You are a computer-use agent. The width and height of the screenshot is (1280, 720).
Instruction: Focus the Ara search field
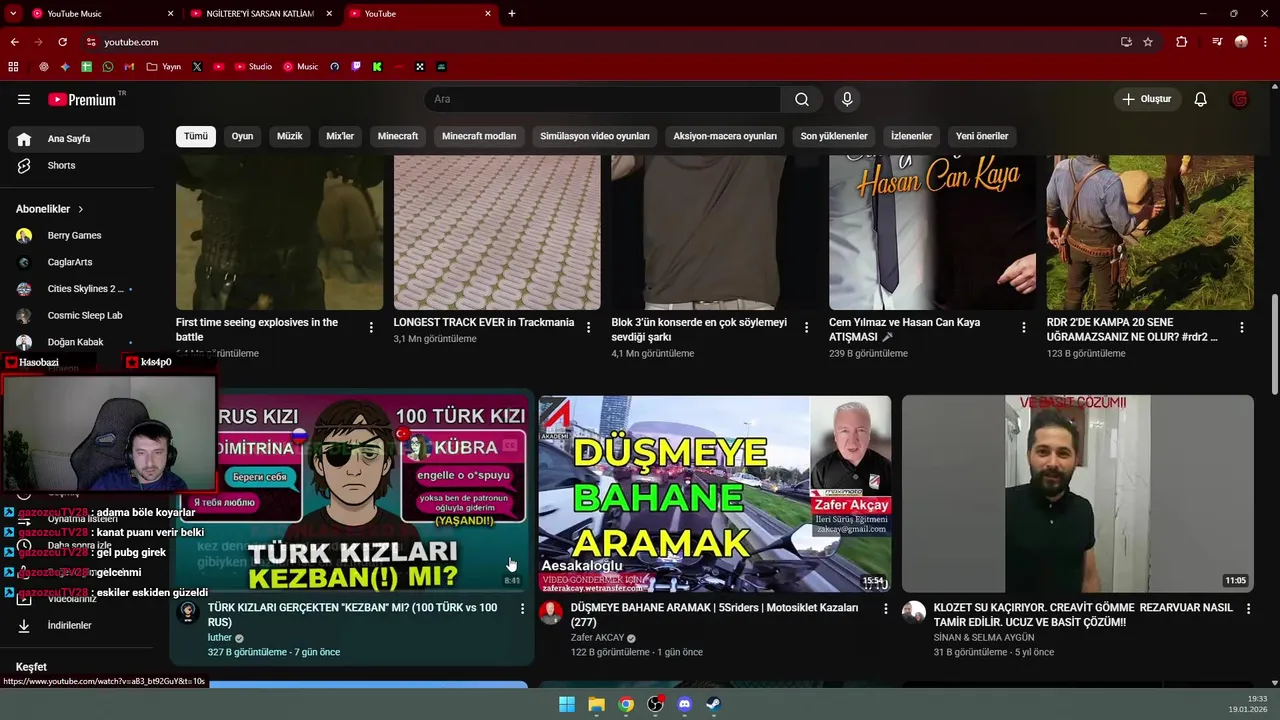[x=603, y=99]
